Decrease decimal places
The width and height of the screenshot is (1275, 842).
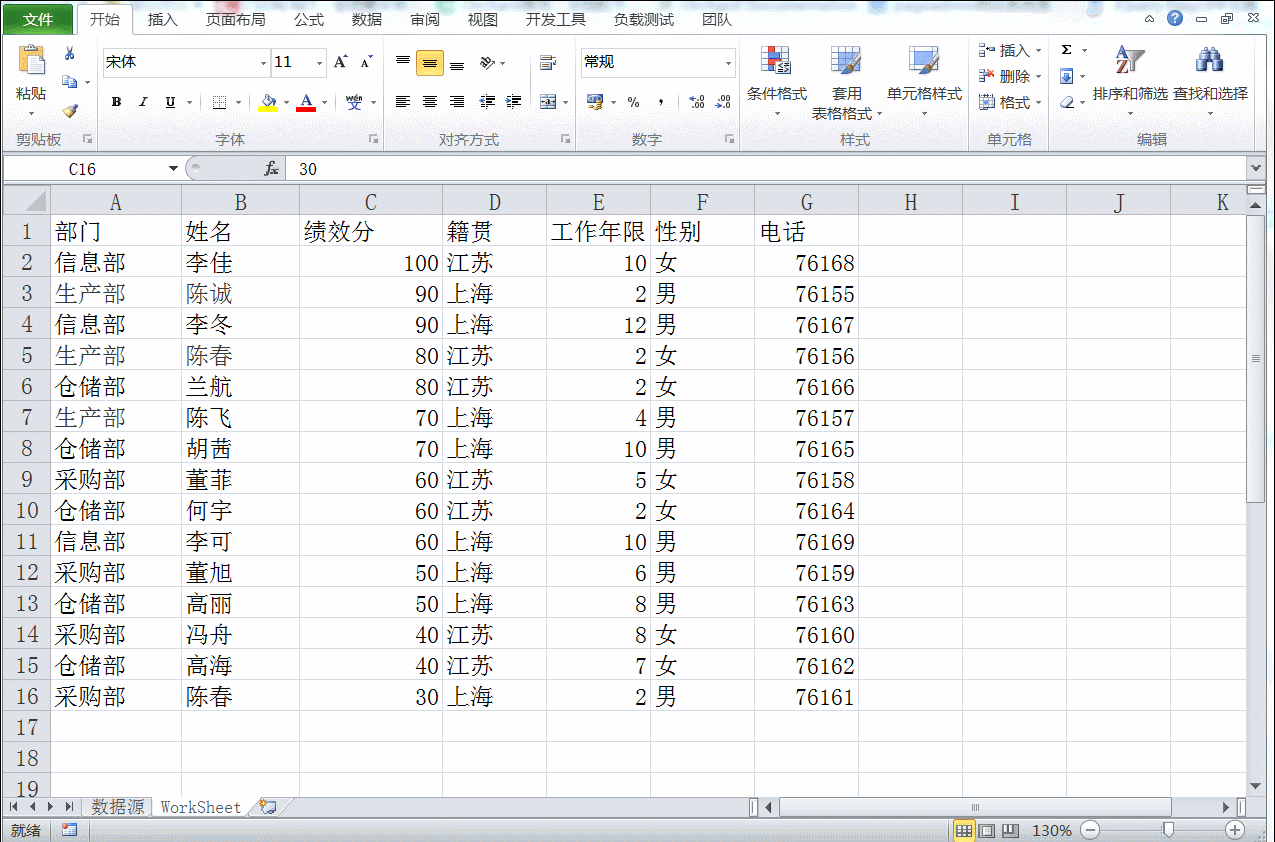[725, 102]
